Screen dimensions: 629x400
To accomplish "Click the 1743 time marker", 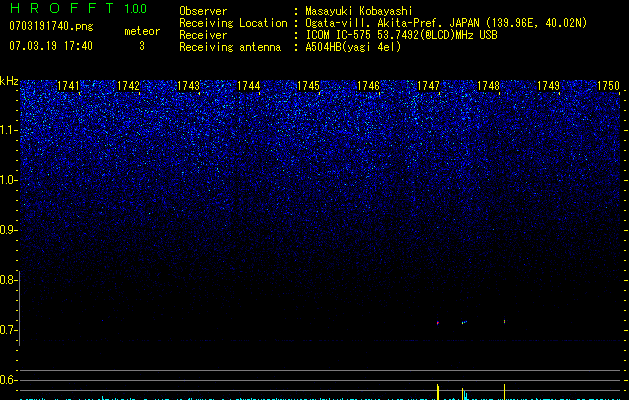I will (x=188, y=86).
